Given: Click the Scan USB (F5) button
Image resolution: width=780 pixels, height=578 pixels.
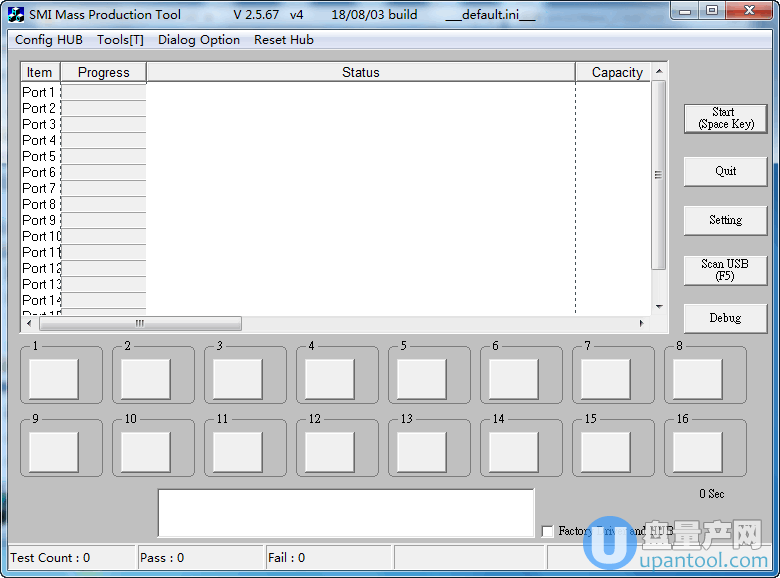Looking at the screenshot, I should tap(725, 270).
